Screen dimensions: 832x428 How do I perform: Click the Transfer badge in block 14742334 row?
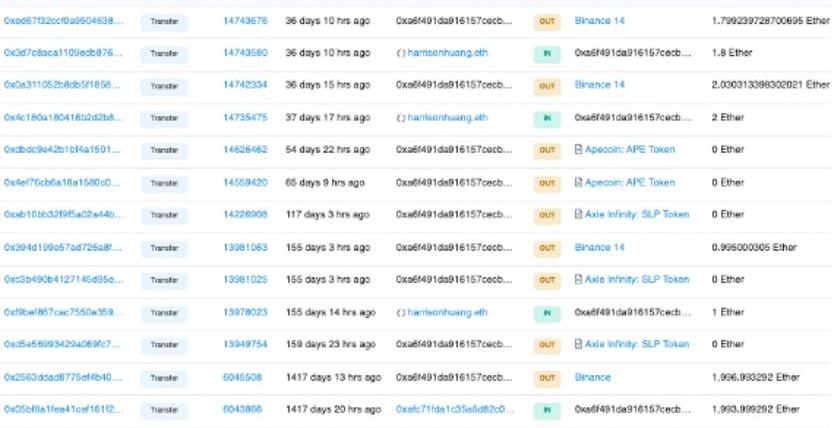pos(164,85)
